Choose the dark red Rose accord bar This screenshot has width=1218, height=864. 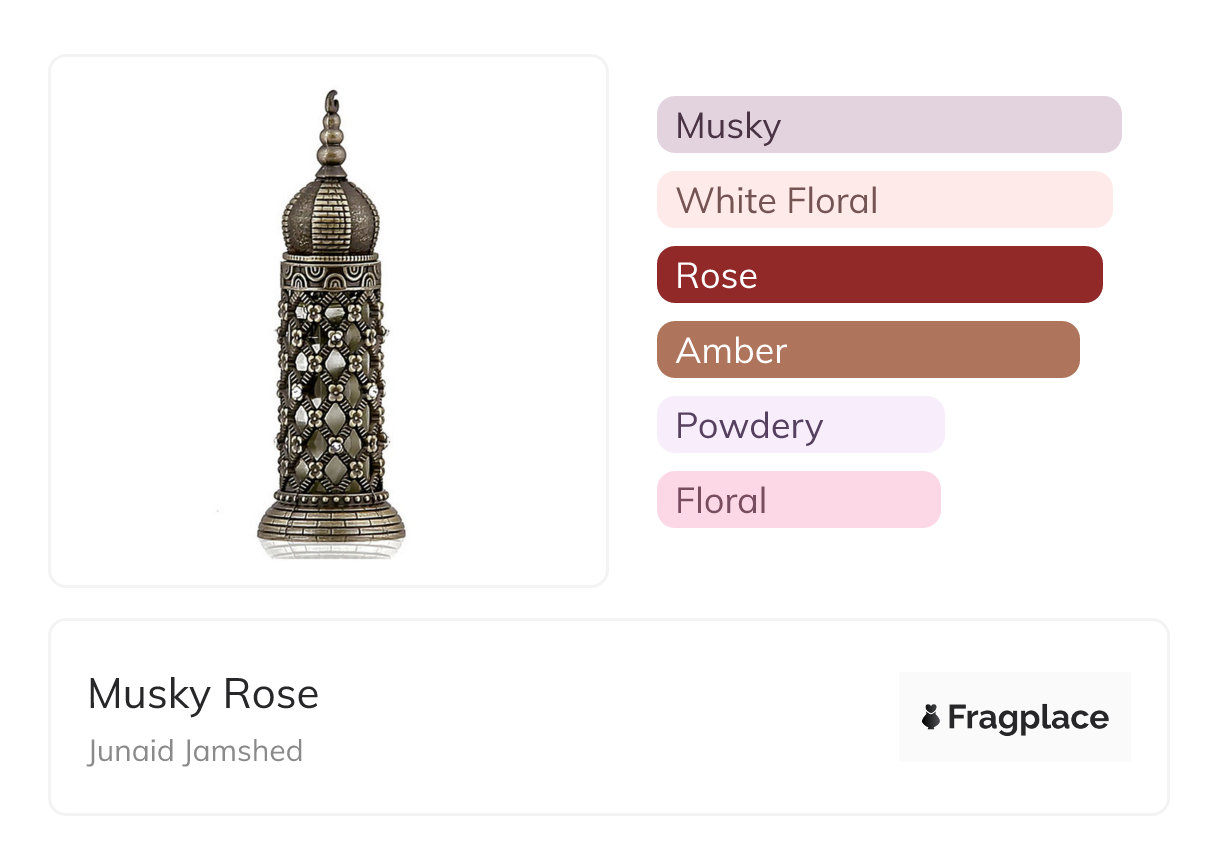879,275
